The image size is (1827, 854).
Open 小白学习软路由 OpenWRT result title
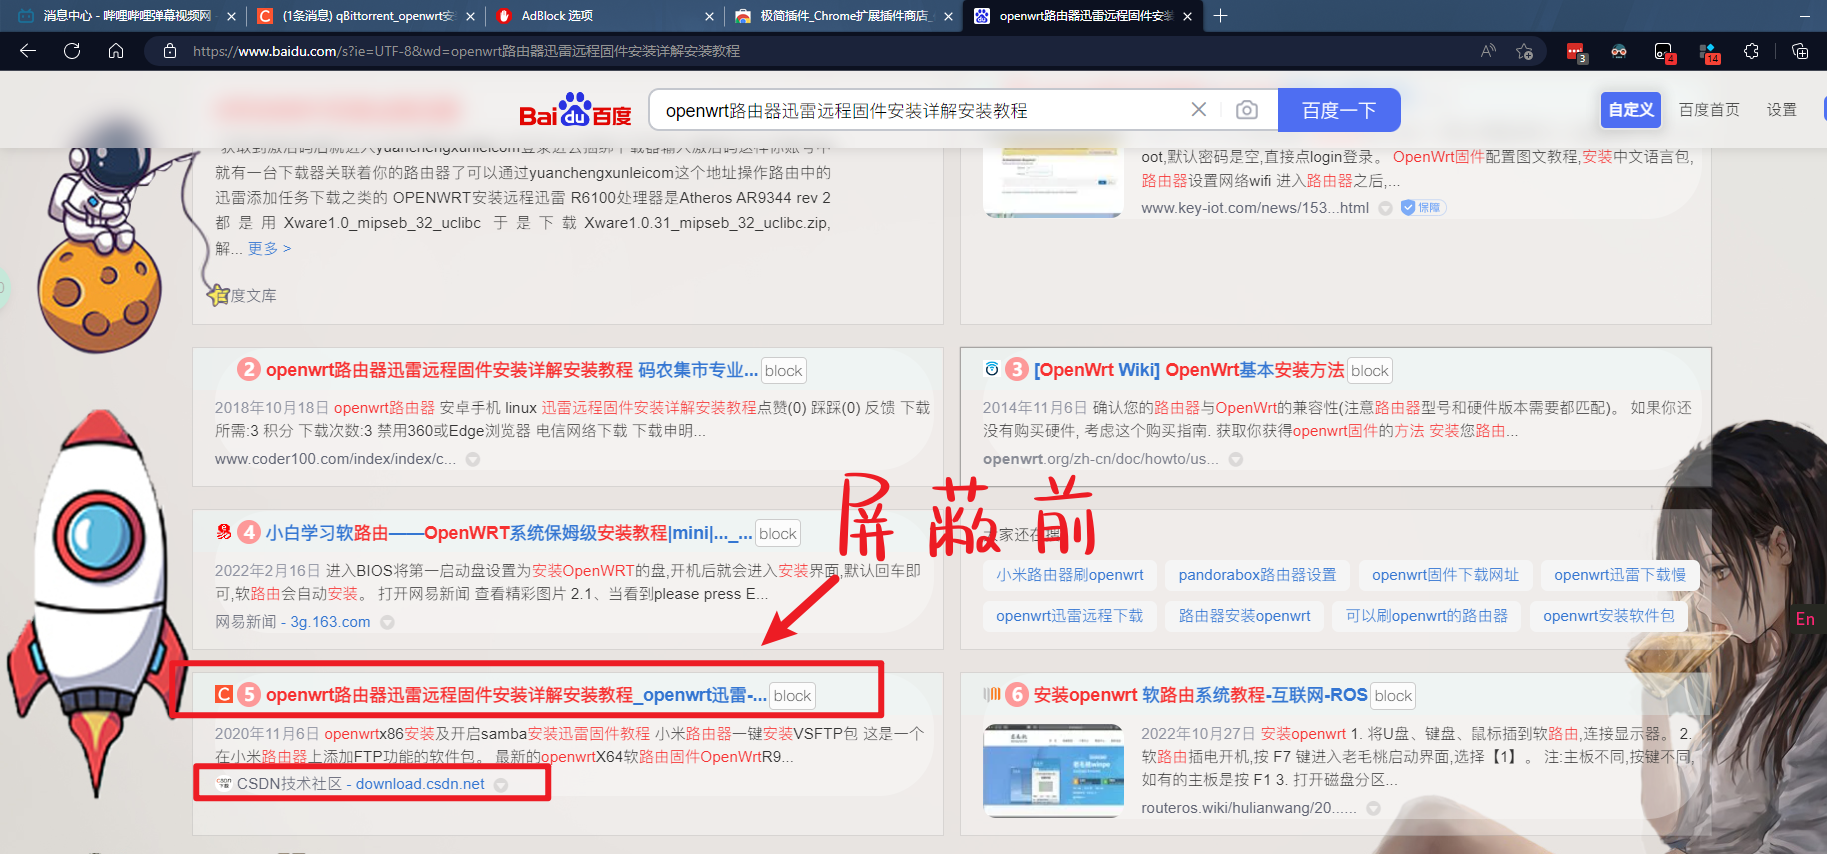[508, 533]
